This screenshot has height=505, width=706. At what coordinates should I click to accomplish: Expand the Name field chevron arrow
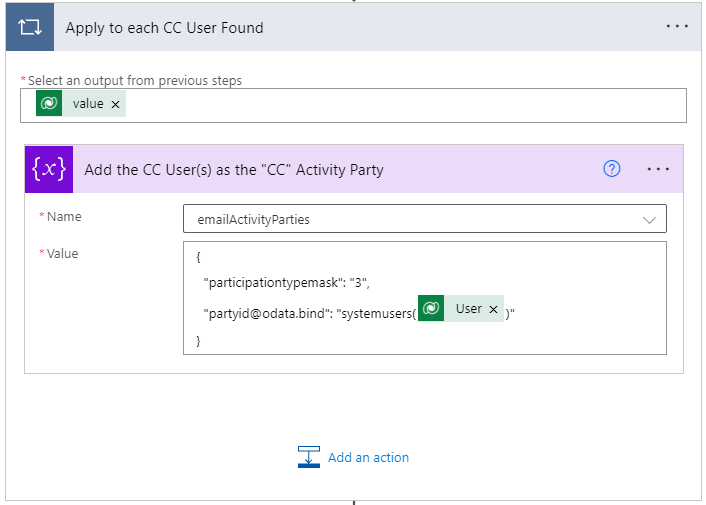coord(650,219)
